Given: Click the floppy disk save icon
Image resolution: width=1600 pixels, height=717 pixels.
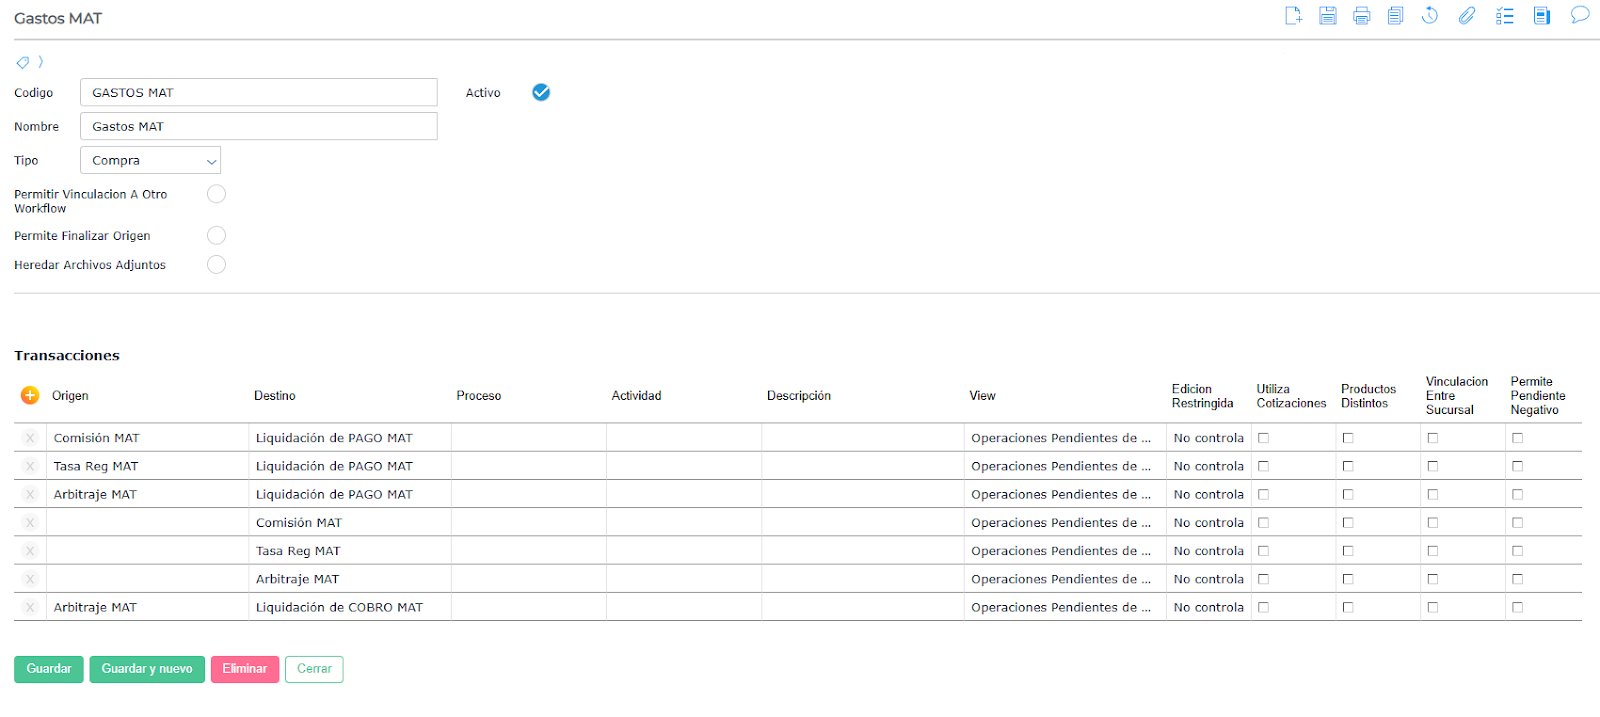Looking at the screenshot, I should point(1327,15).
